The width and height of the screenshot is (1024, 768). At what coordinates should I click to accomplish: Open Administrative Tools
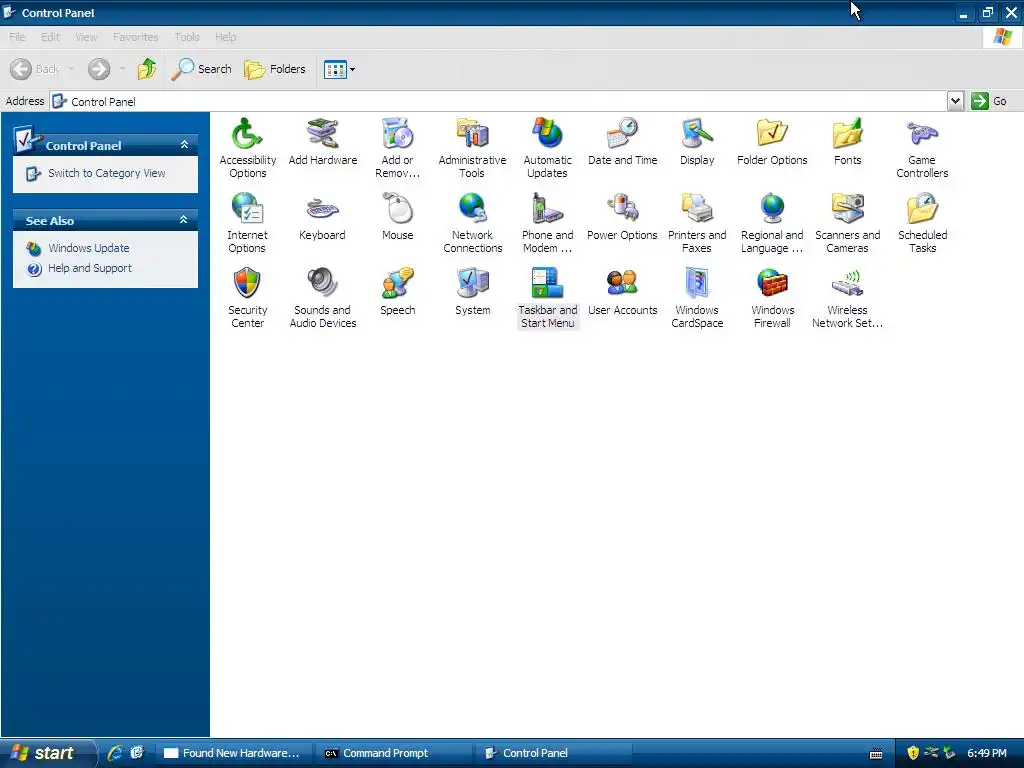point(472,148)
